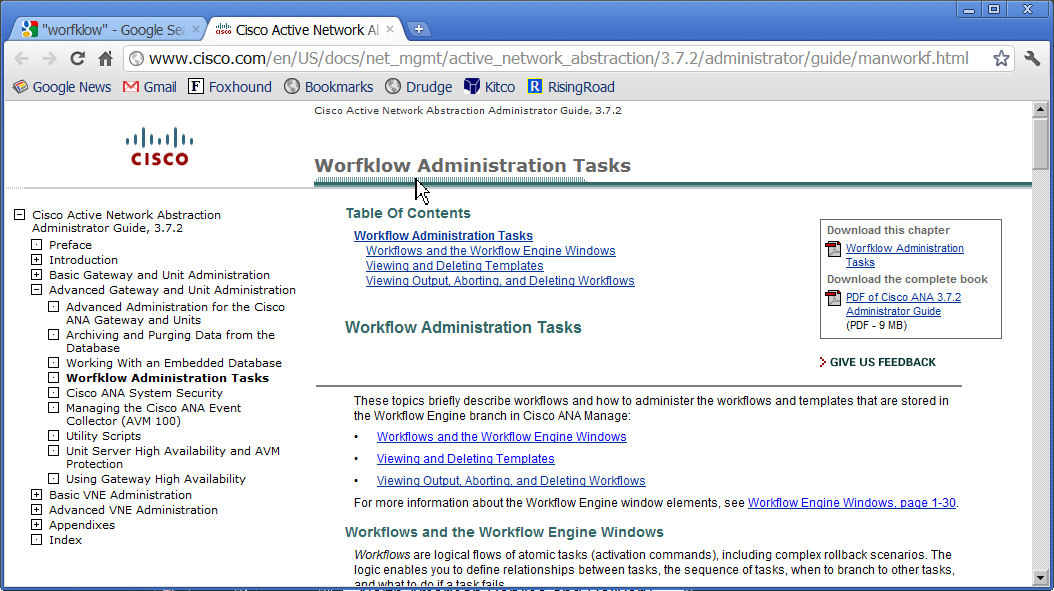The image size is (1054, 591).
Task: Open Workflows and the Workflow Engine Windows TOC link
Action: pyautogui.click(x=491, y=251)
